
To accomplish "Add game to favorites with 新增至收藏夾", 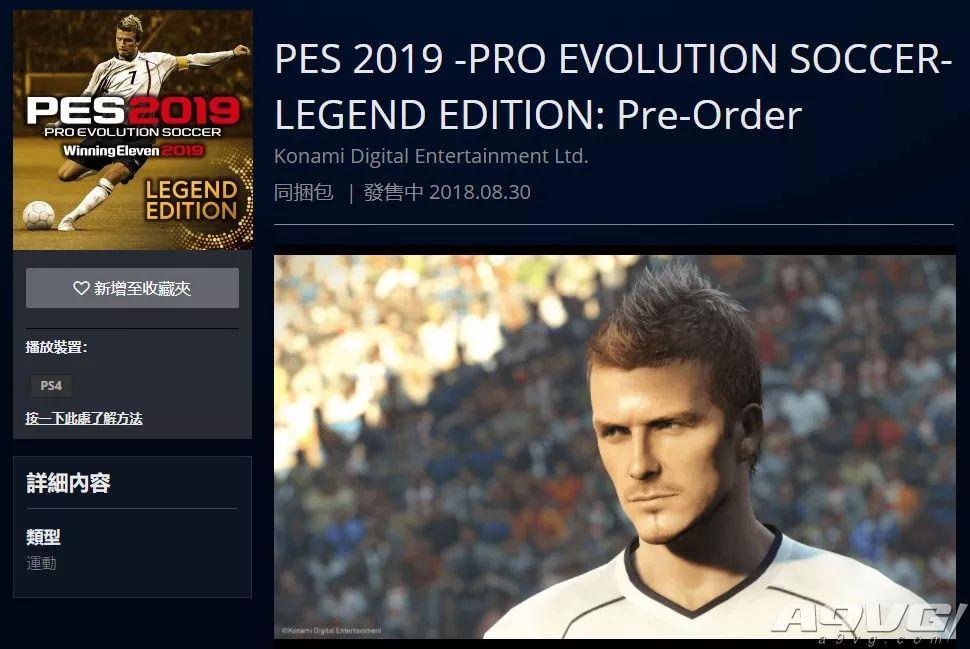I will point(132,288).
